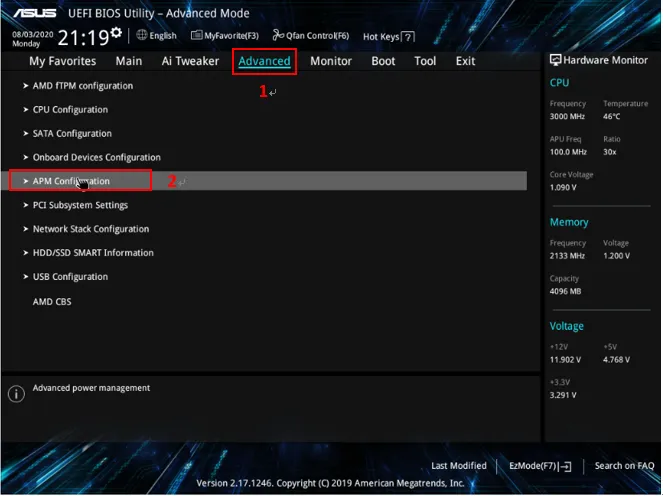This screenshot has height=496, width=663.
Task: Click the Hot Keys question mark icon
Action: 408,37
